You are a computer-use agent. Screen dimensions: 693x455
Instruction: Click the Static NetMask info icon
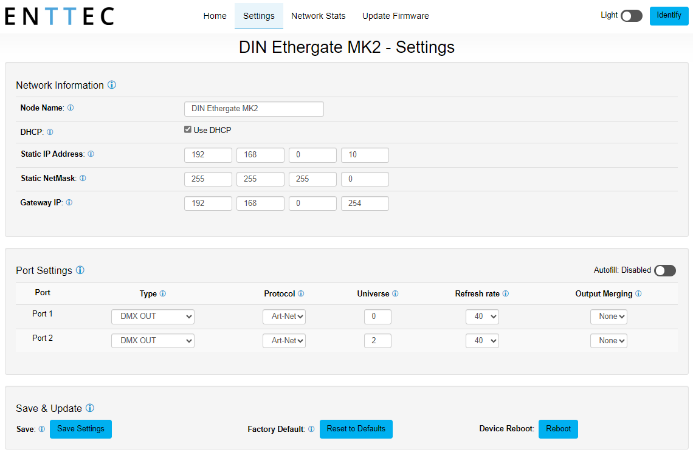tap(83, 178)
